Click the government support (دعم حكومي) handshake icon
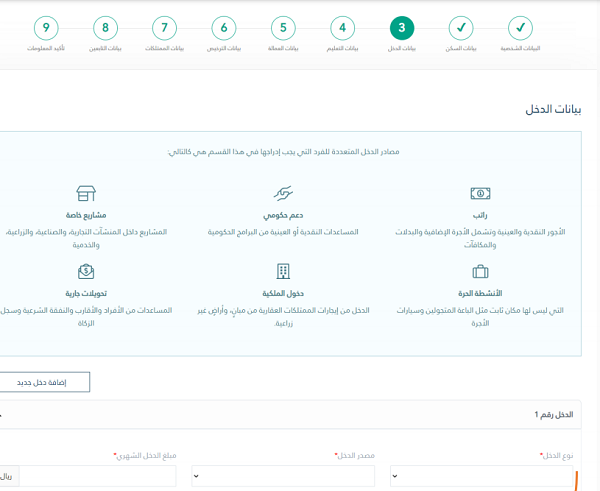Image resolution: width=600 pixels, height=491 pixels. 283,193
